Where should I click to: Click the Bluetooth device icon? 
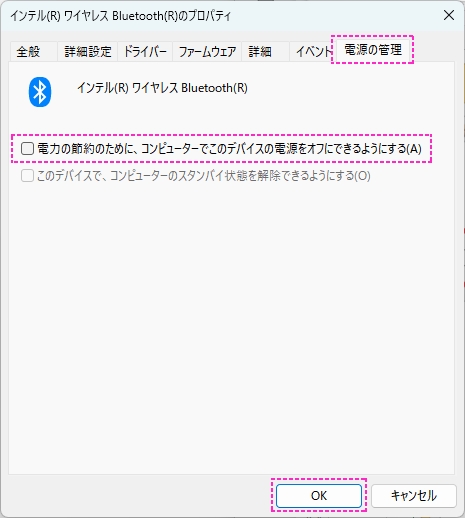[40, 92]
